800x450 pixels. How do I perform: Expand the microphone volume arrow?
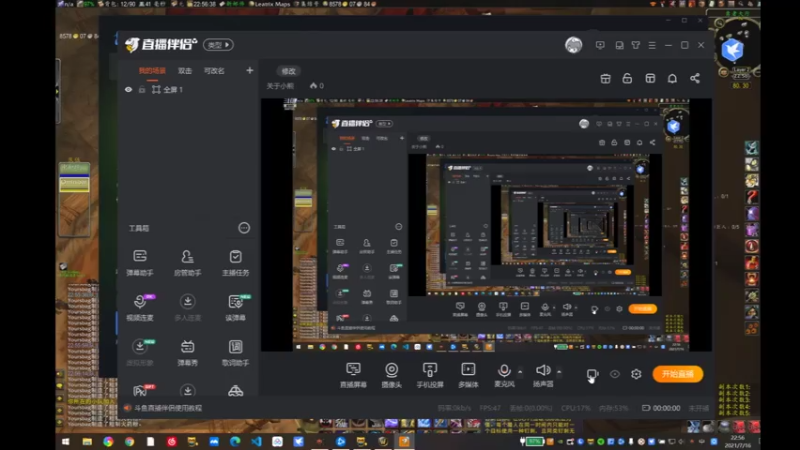coord(520,371)
